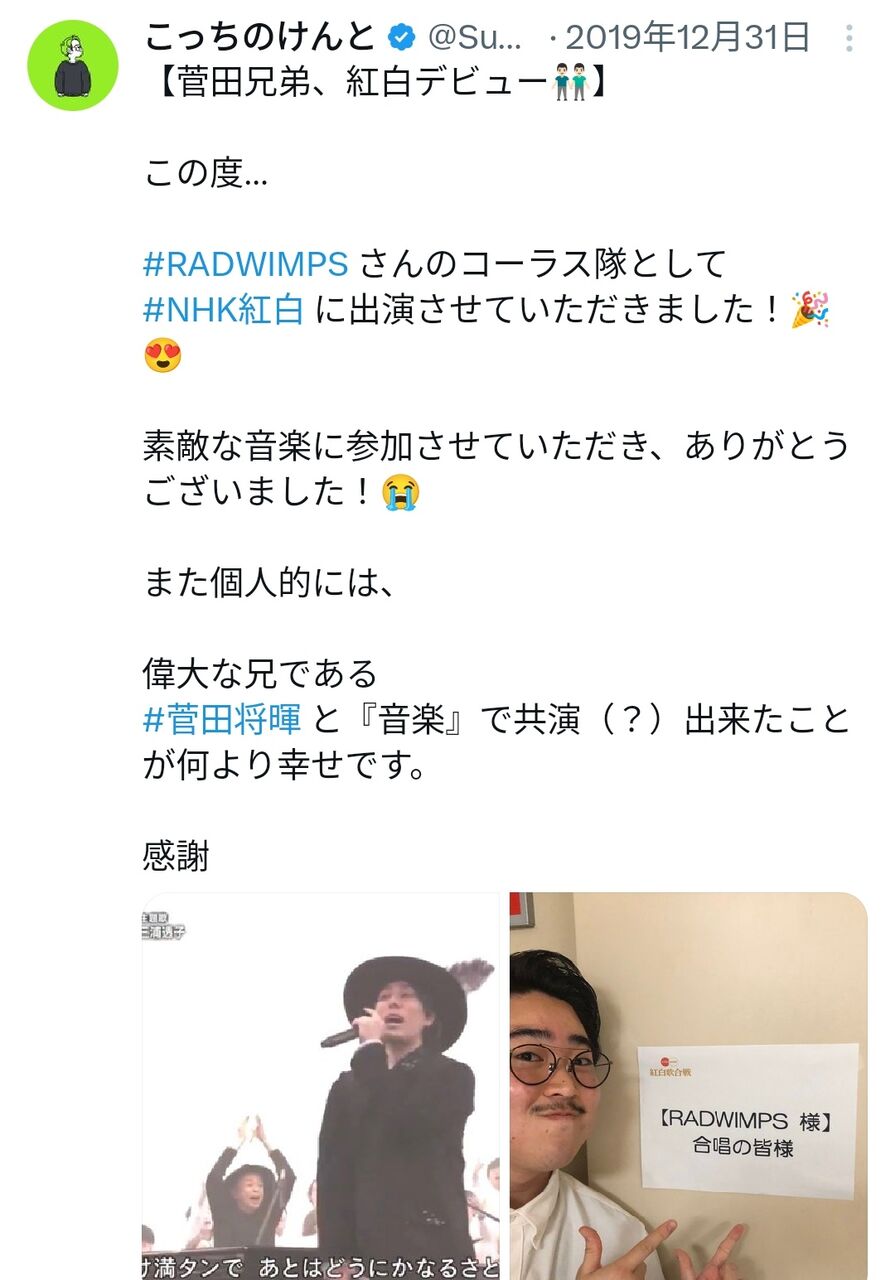Click the subtitle caption on left photo
The height and width of the screenshot is (1280, 895).
click(x=321, y=1266)
